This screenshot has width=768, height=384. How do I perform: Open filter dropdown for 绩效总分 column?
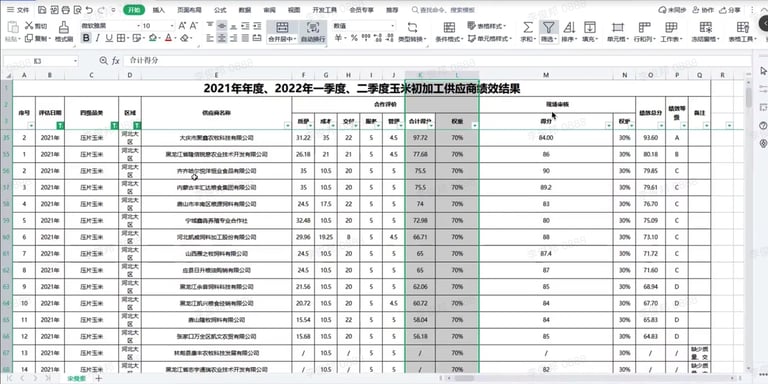point(662,125)
